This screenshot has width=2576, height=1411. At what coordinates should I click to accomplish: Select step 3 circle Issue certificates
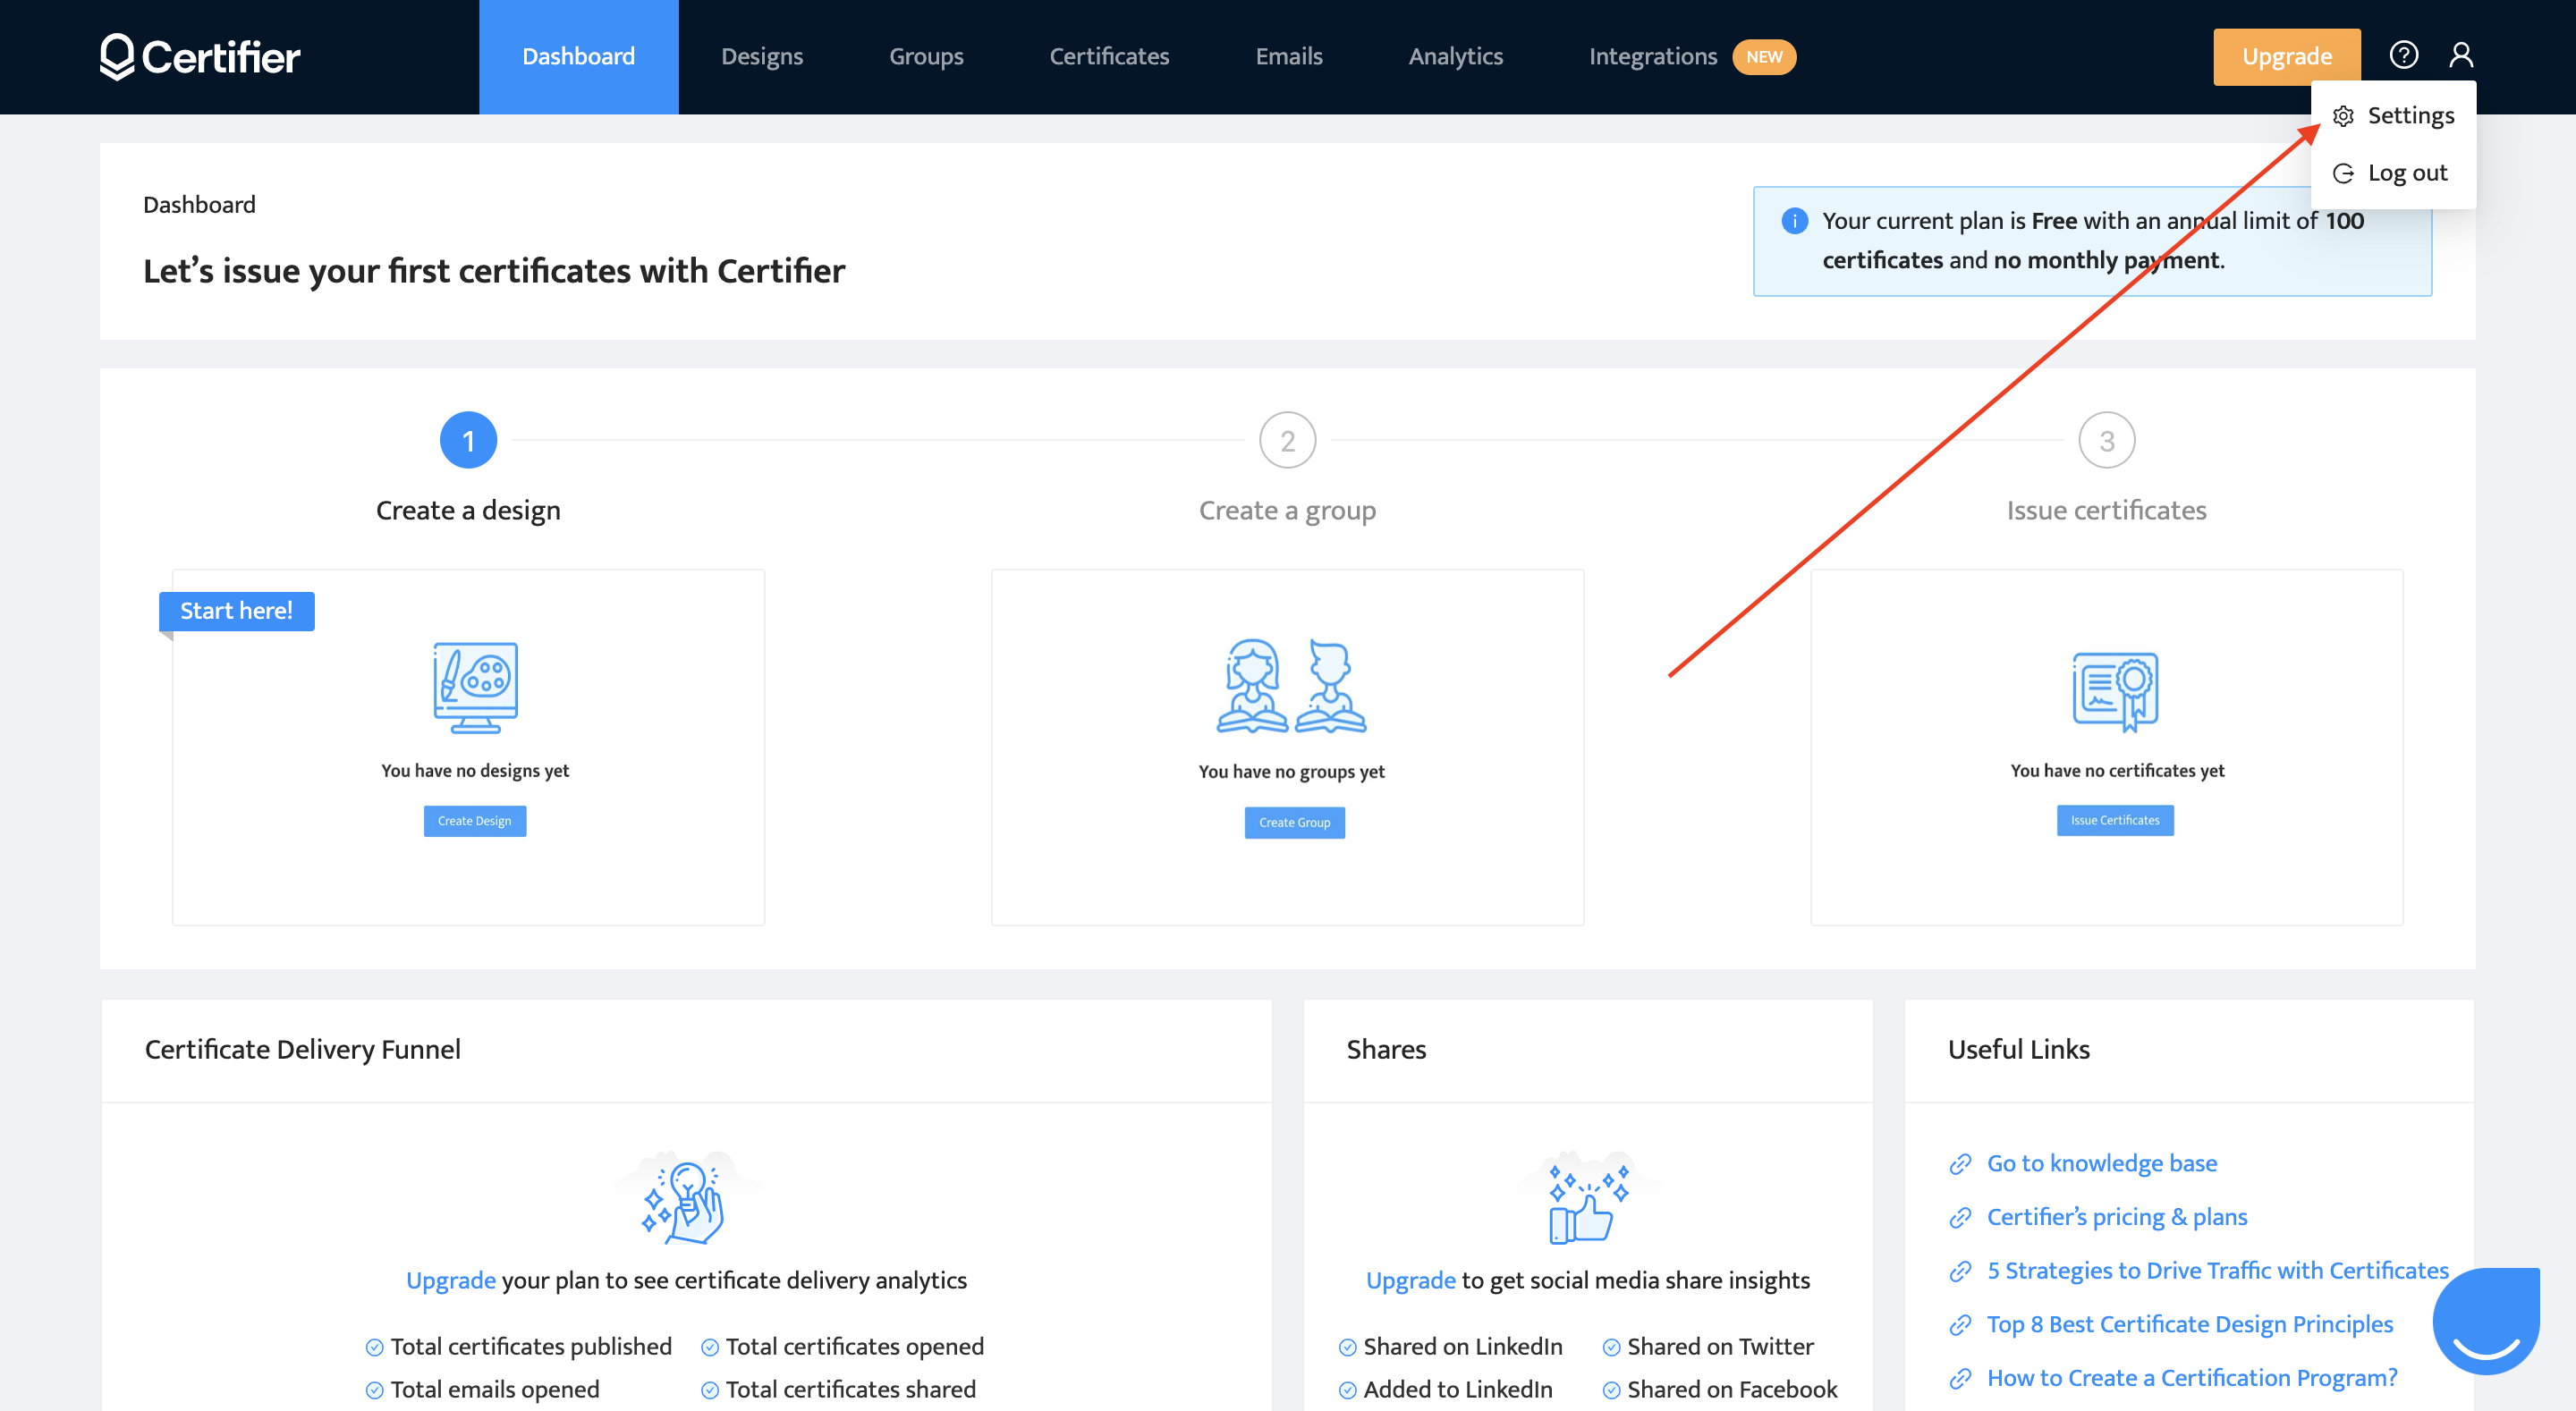click(2106, 440)
